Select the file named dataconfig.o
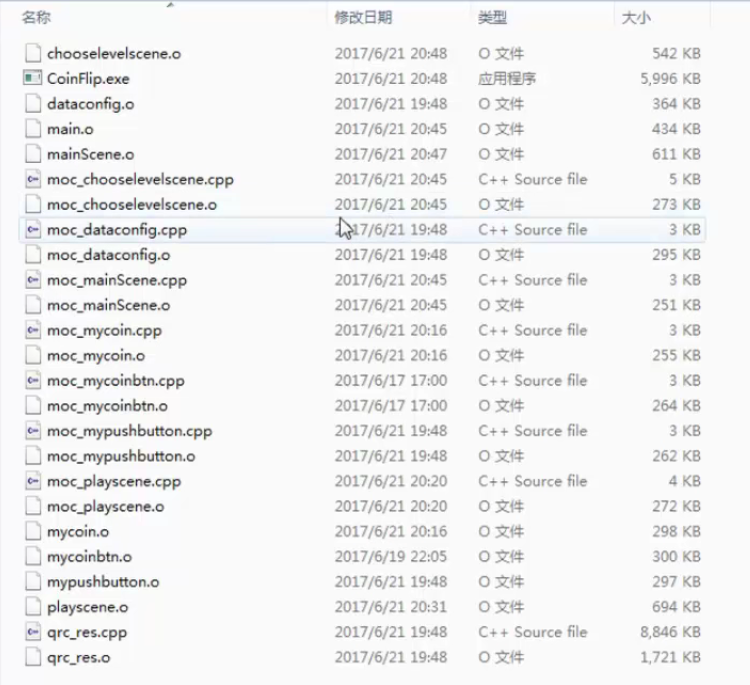Screen dimensions: 750x685 pyautogui.click(x=90, y=104)
